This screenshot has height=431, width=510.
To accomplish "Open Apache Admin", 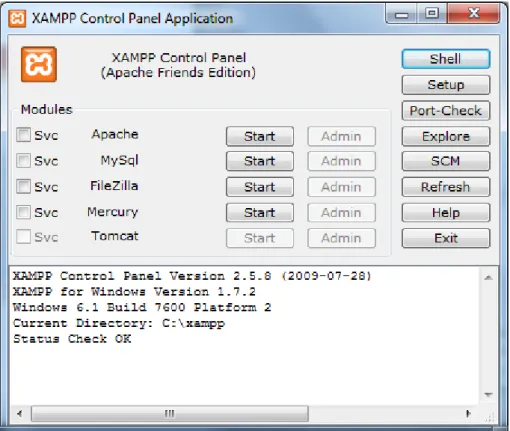I will click(x=341, y=136).
